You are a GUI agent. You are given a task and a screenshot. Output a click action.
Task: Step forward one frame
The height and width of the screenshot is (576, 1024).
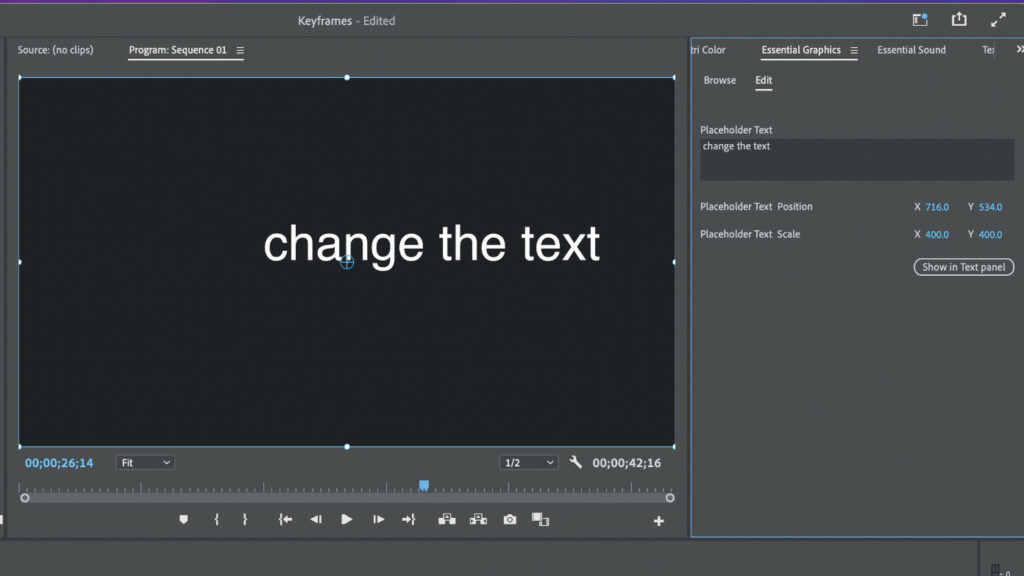point(378,520)
